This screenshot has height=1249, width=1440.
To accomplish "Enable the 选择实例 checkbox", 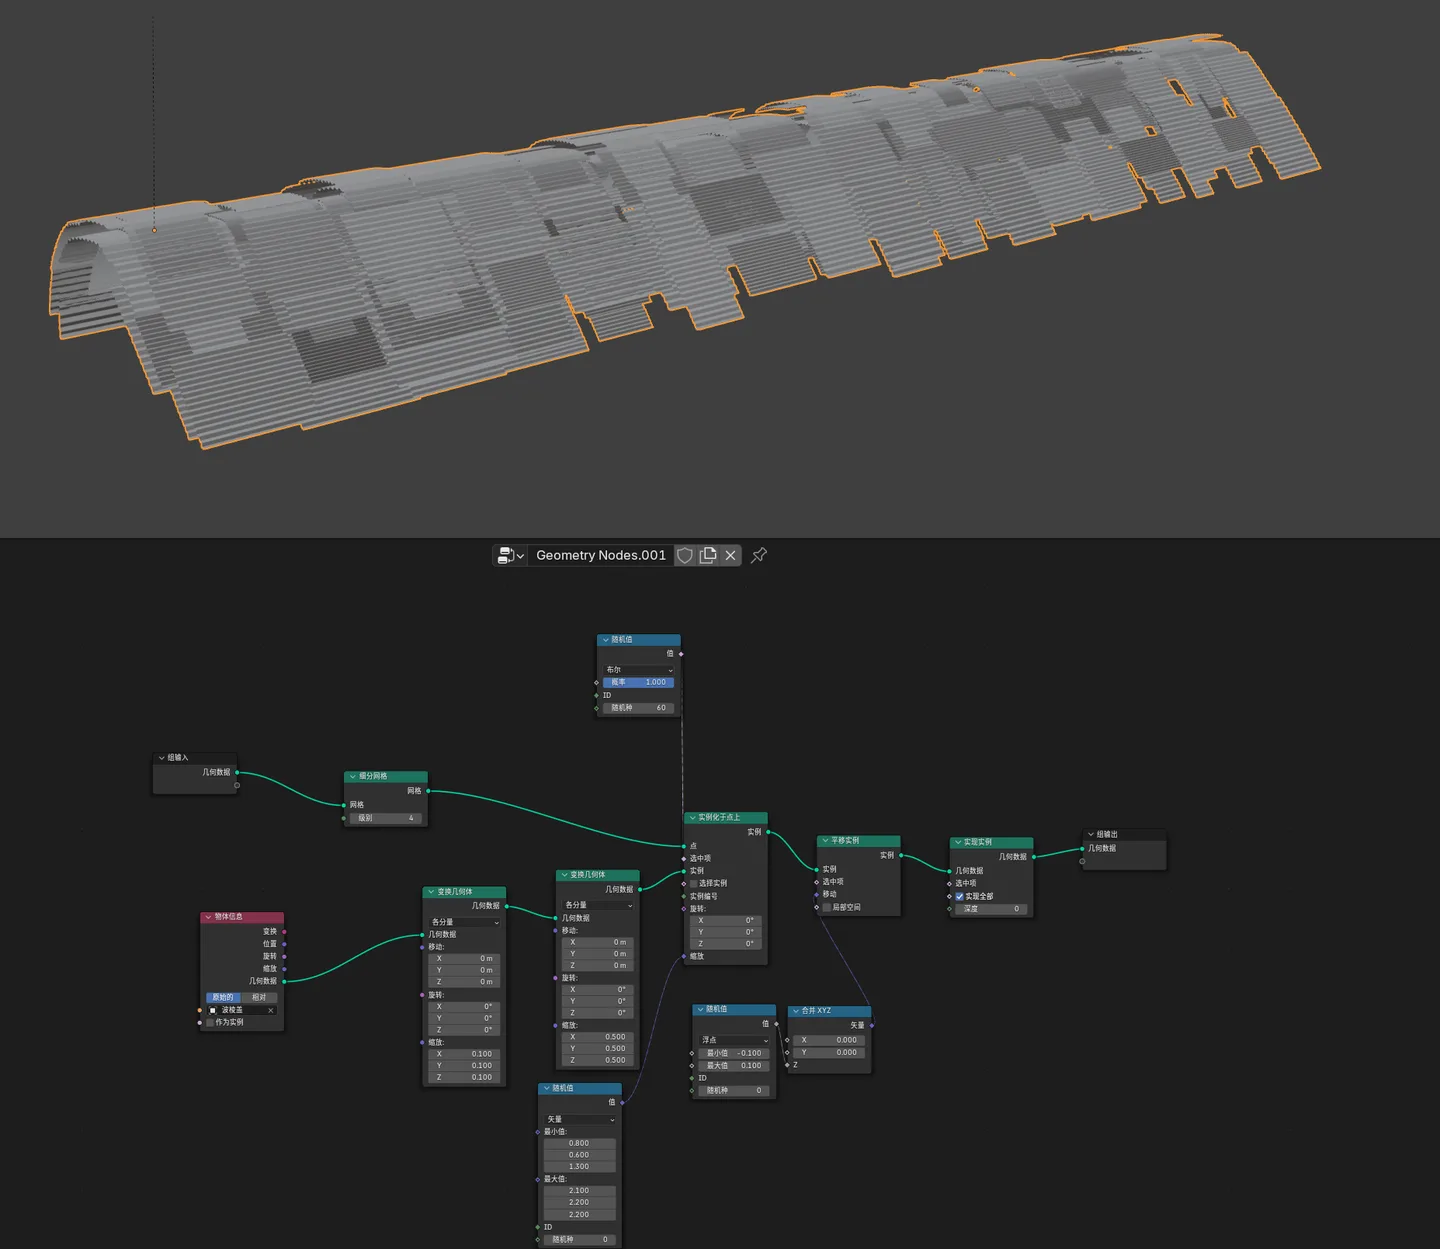I will point(693,883).
